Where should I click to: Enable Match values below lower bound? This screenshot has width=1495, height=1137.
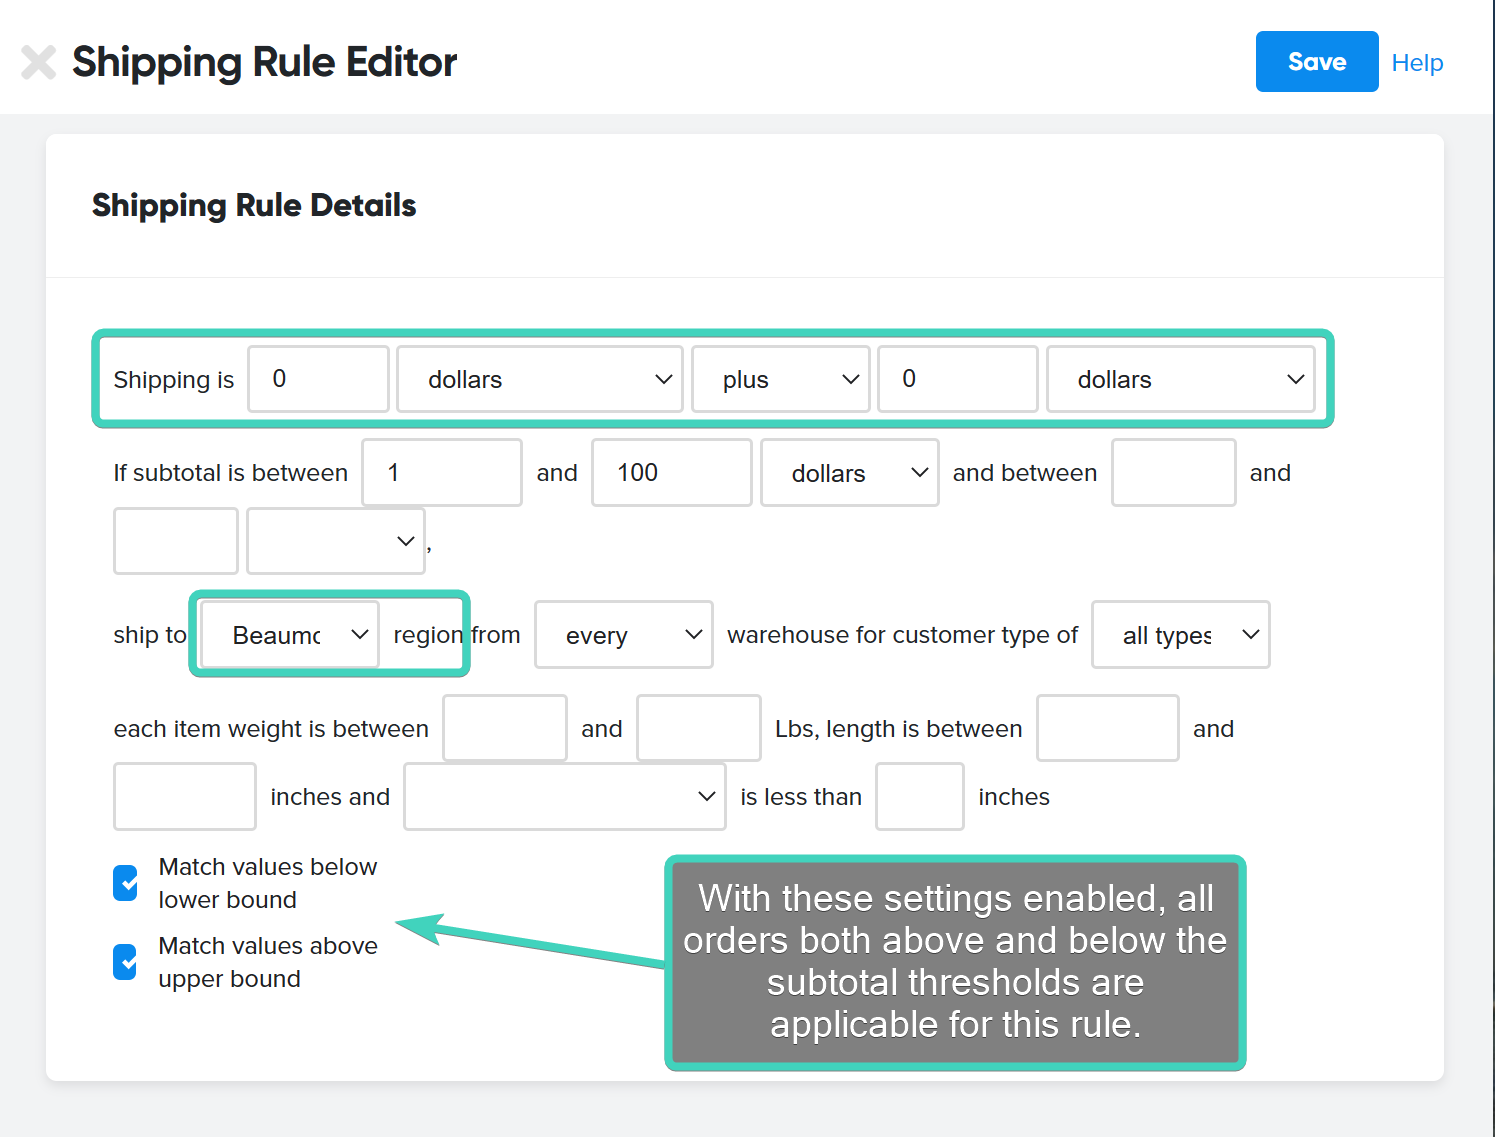pos(124,882)
